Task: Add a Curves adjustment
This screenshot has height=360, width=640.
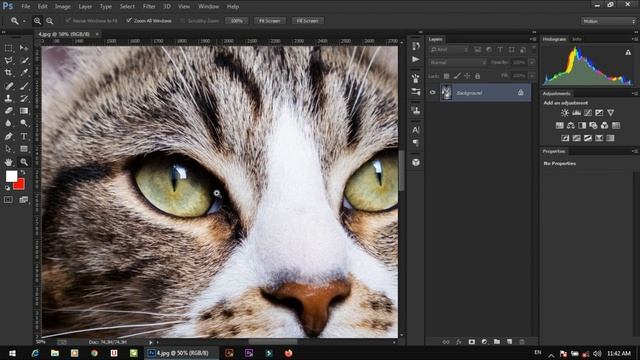Action: (x=588, y=113)
